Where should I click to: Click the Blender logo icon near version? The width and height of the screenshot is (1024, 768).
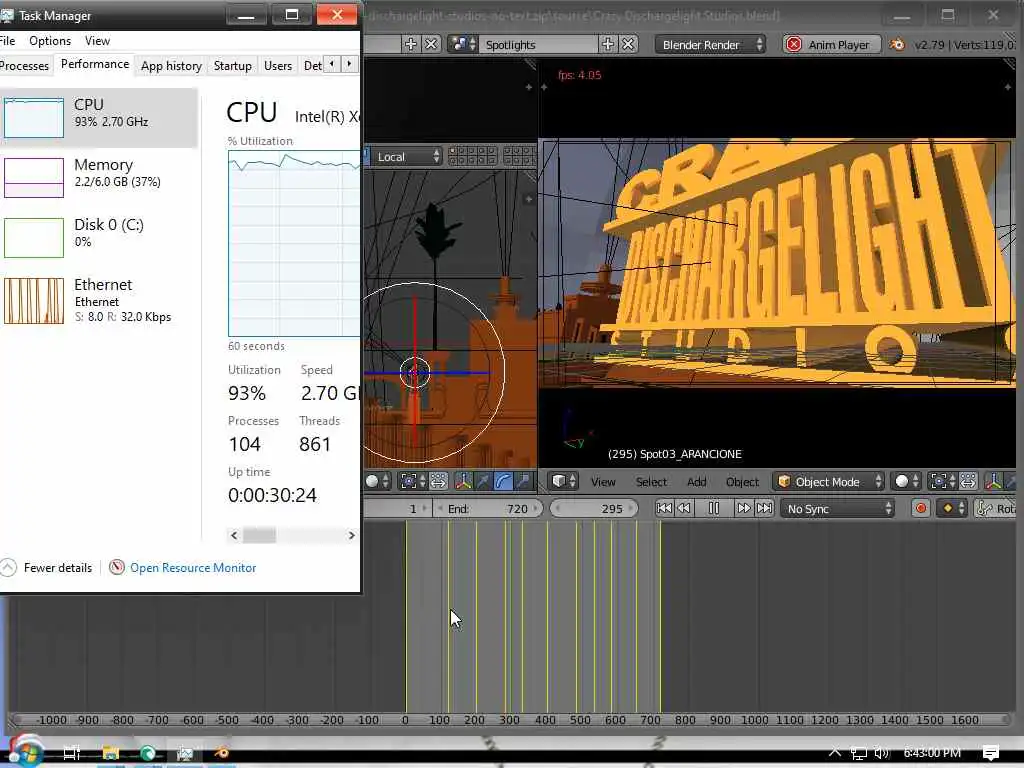point(898,44)
